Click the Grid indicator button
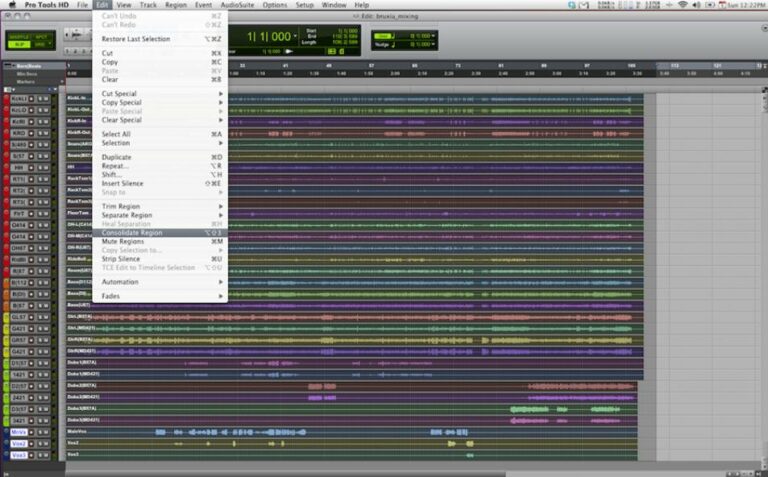The width and height of the screenshot is (768, 477). point(383,36)
